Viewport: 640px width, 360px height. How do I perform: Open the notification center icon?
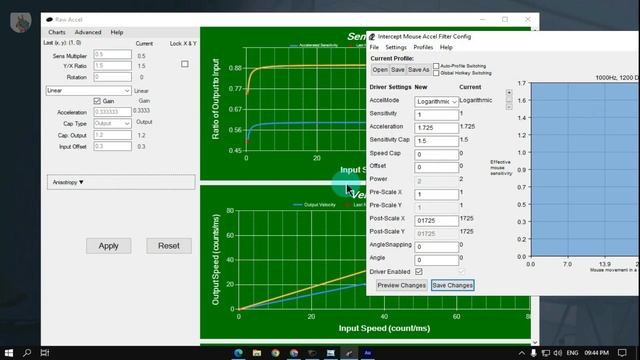coord(622,353)
